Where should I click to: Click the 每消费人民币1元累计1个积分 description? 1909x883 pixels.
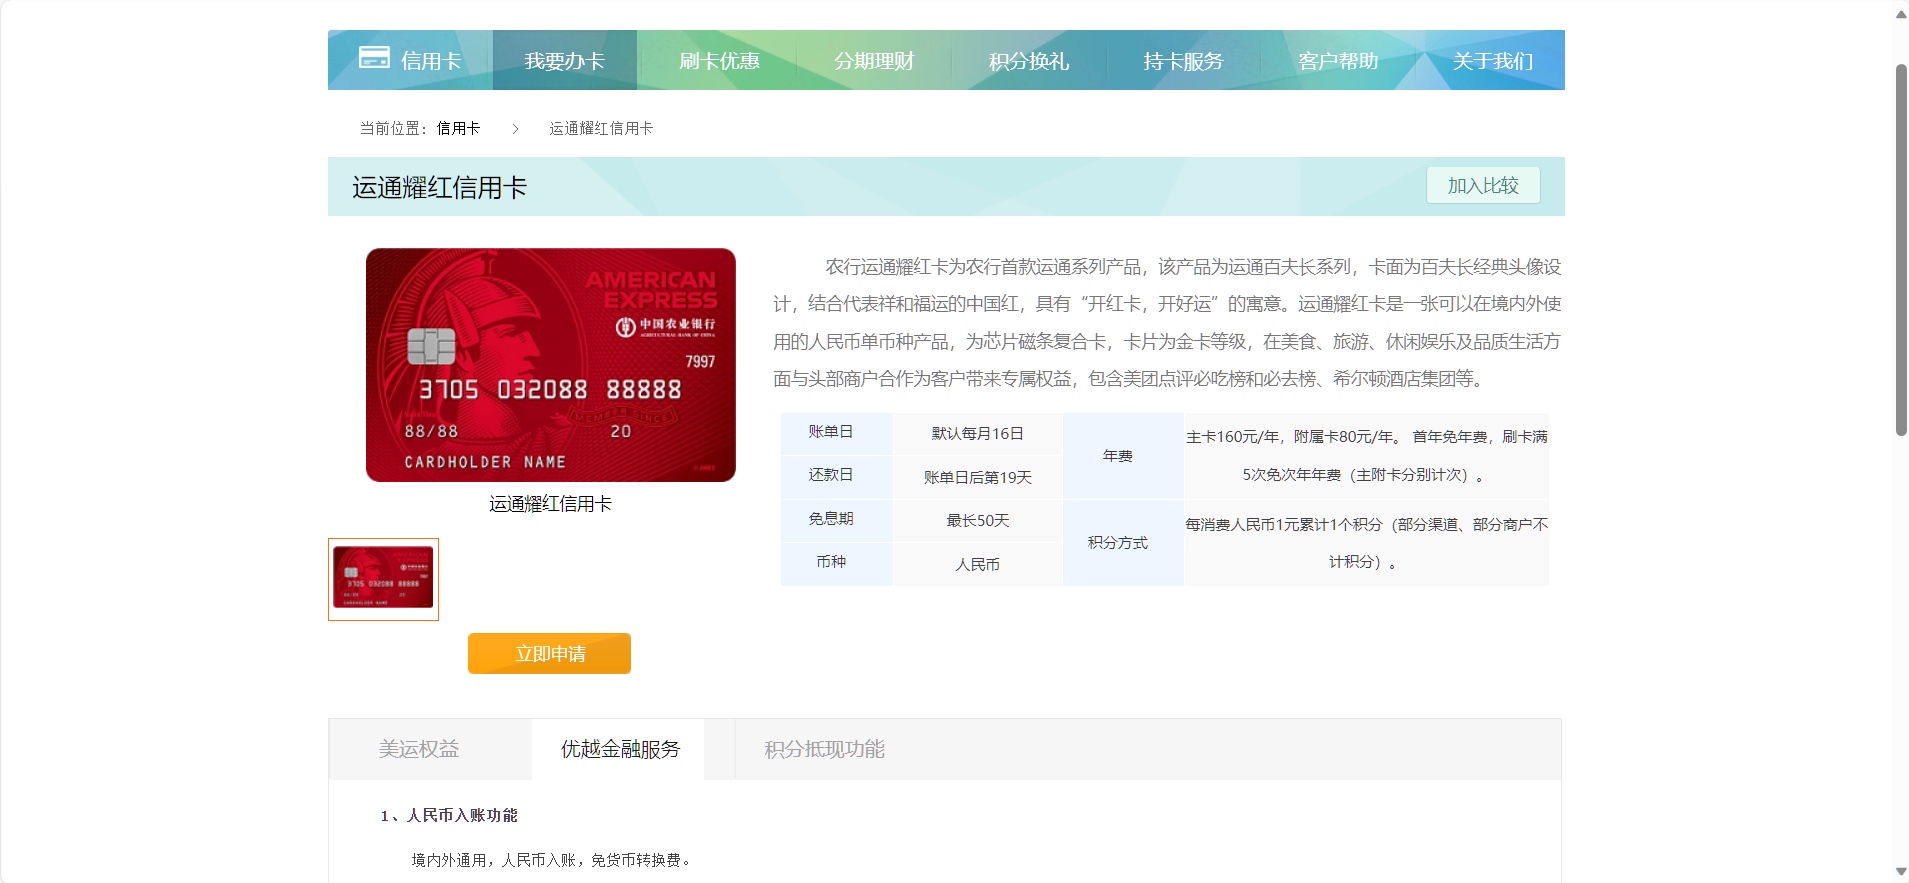click(x=1367, y=543)
